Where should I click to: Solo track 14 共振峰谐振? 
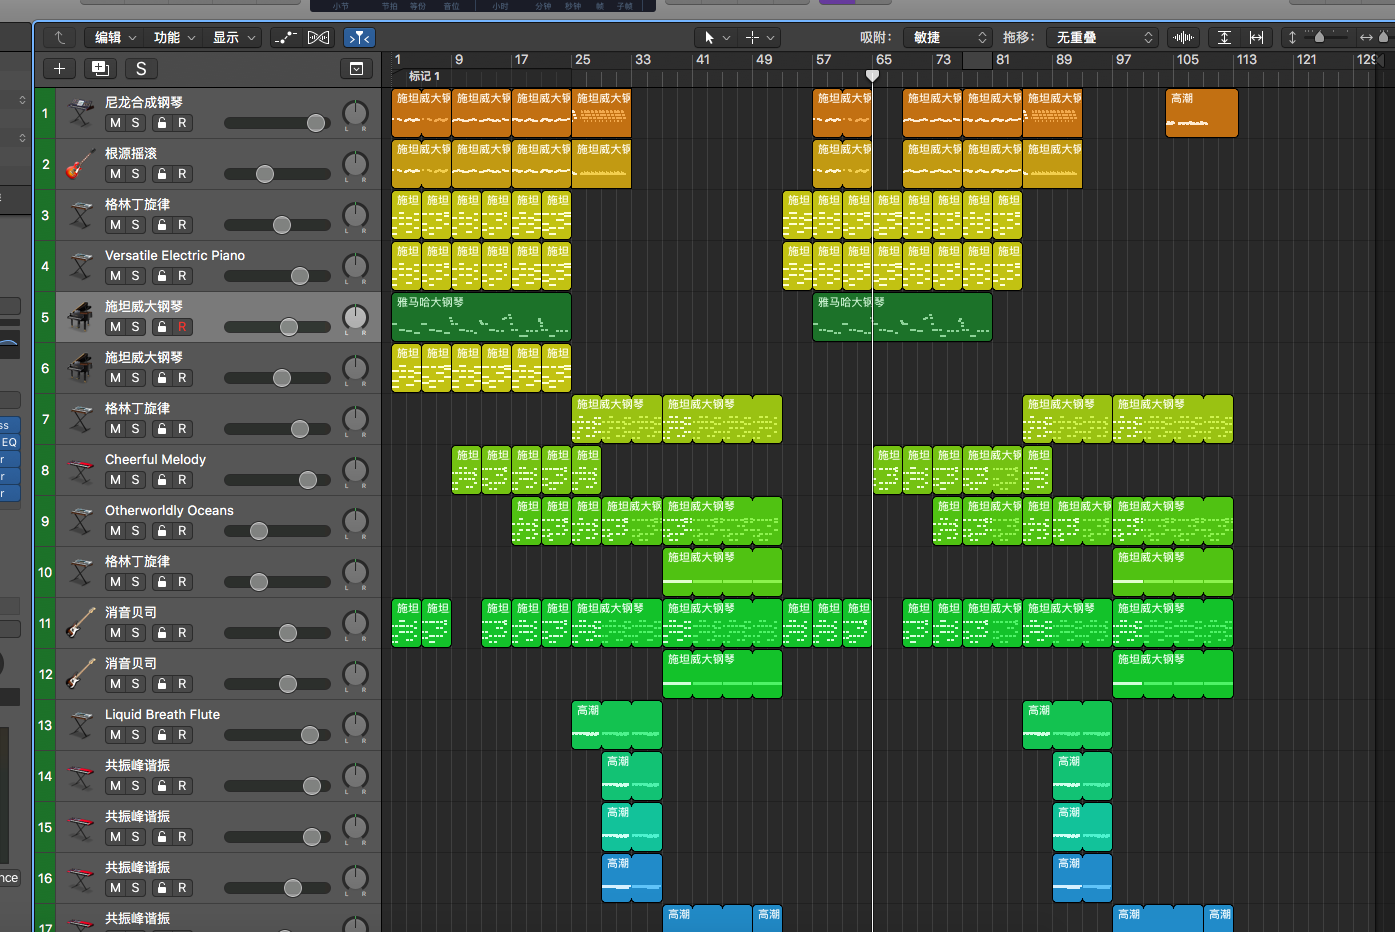pyautogui.click(x=136, y=786)
